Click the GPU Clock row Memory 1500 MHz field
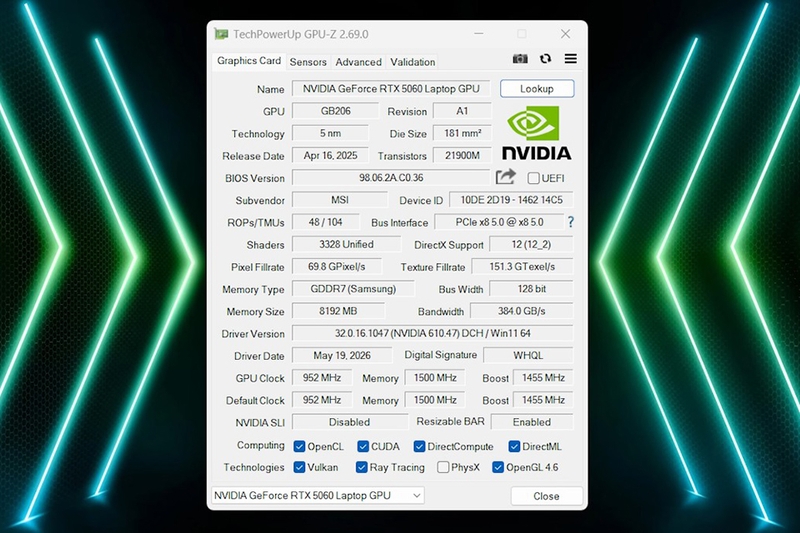Viewport: 800px width, 533px height. [x=435, y=378]
